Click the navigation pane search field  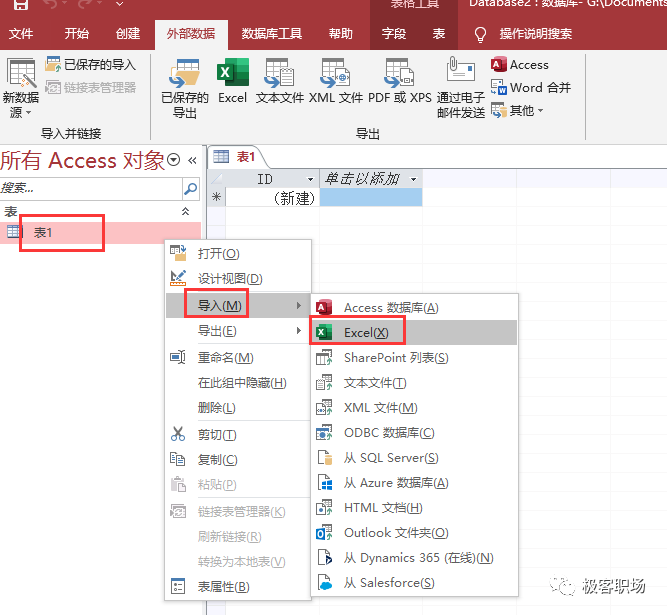point(91,188)
